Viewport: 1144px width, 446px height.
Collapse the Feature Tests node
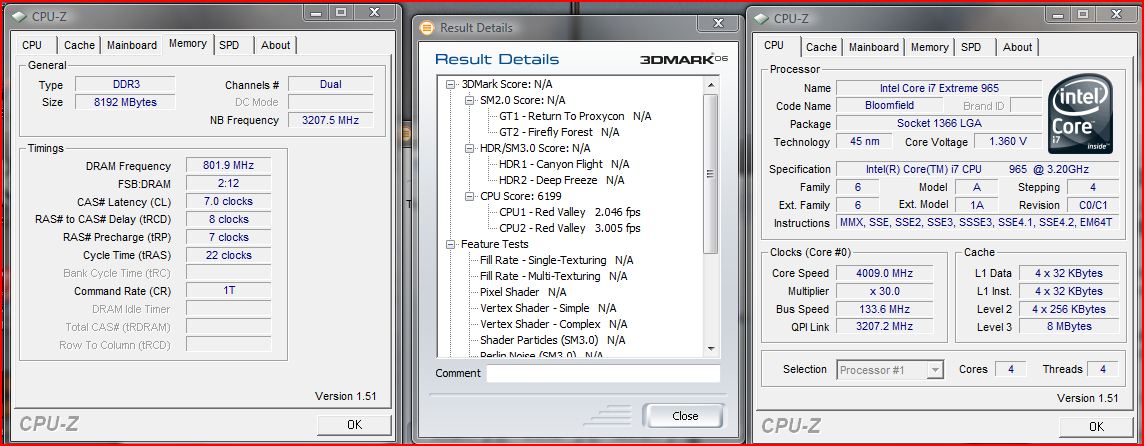[x=450, y=244]
